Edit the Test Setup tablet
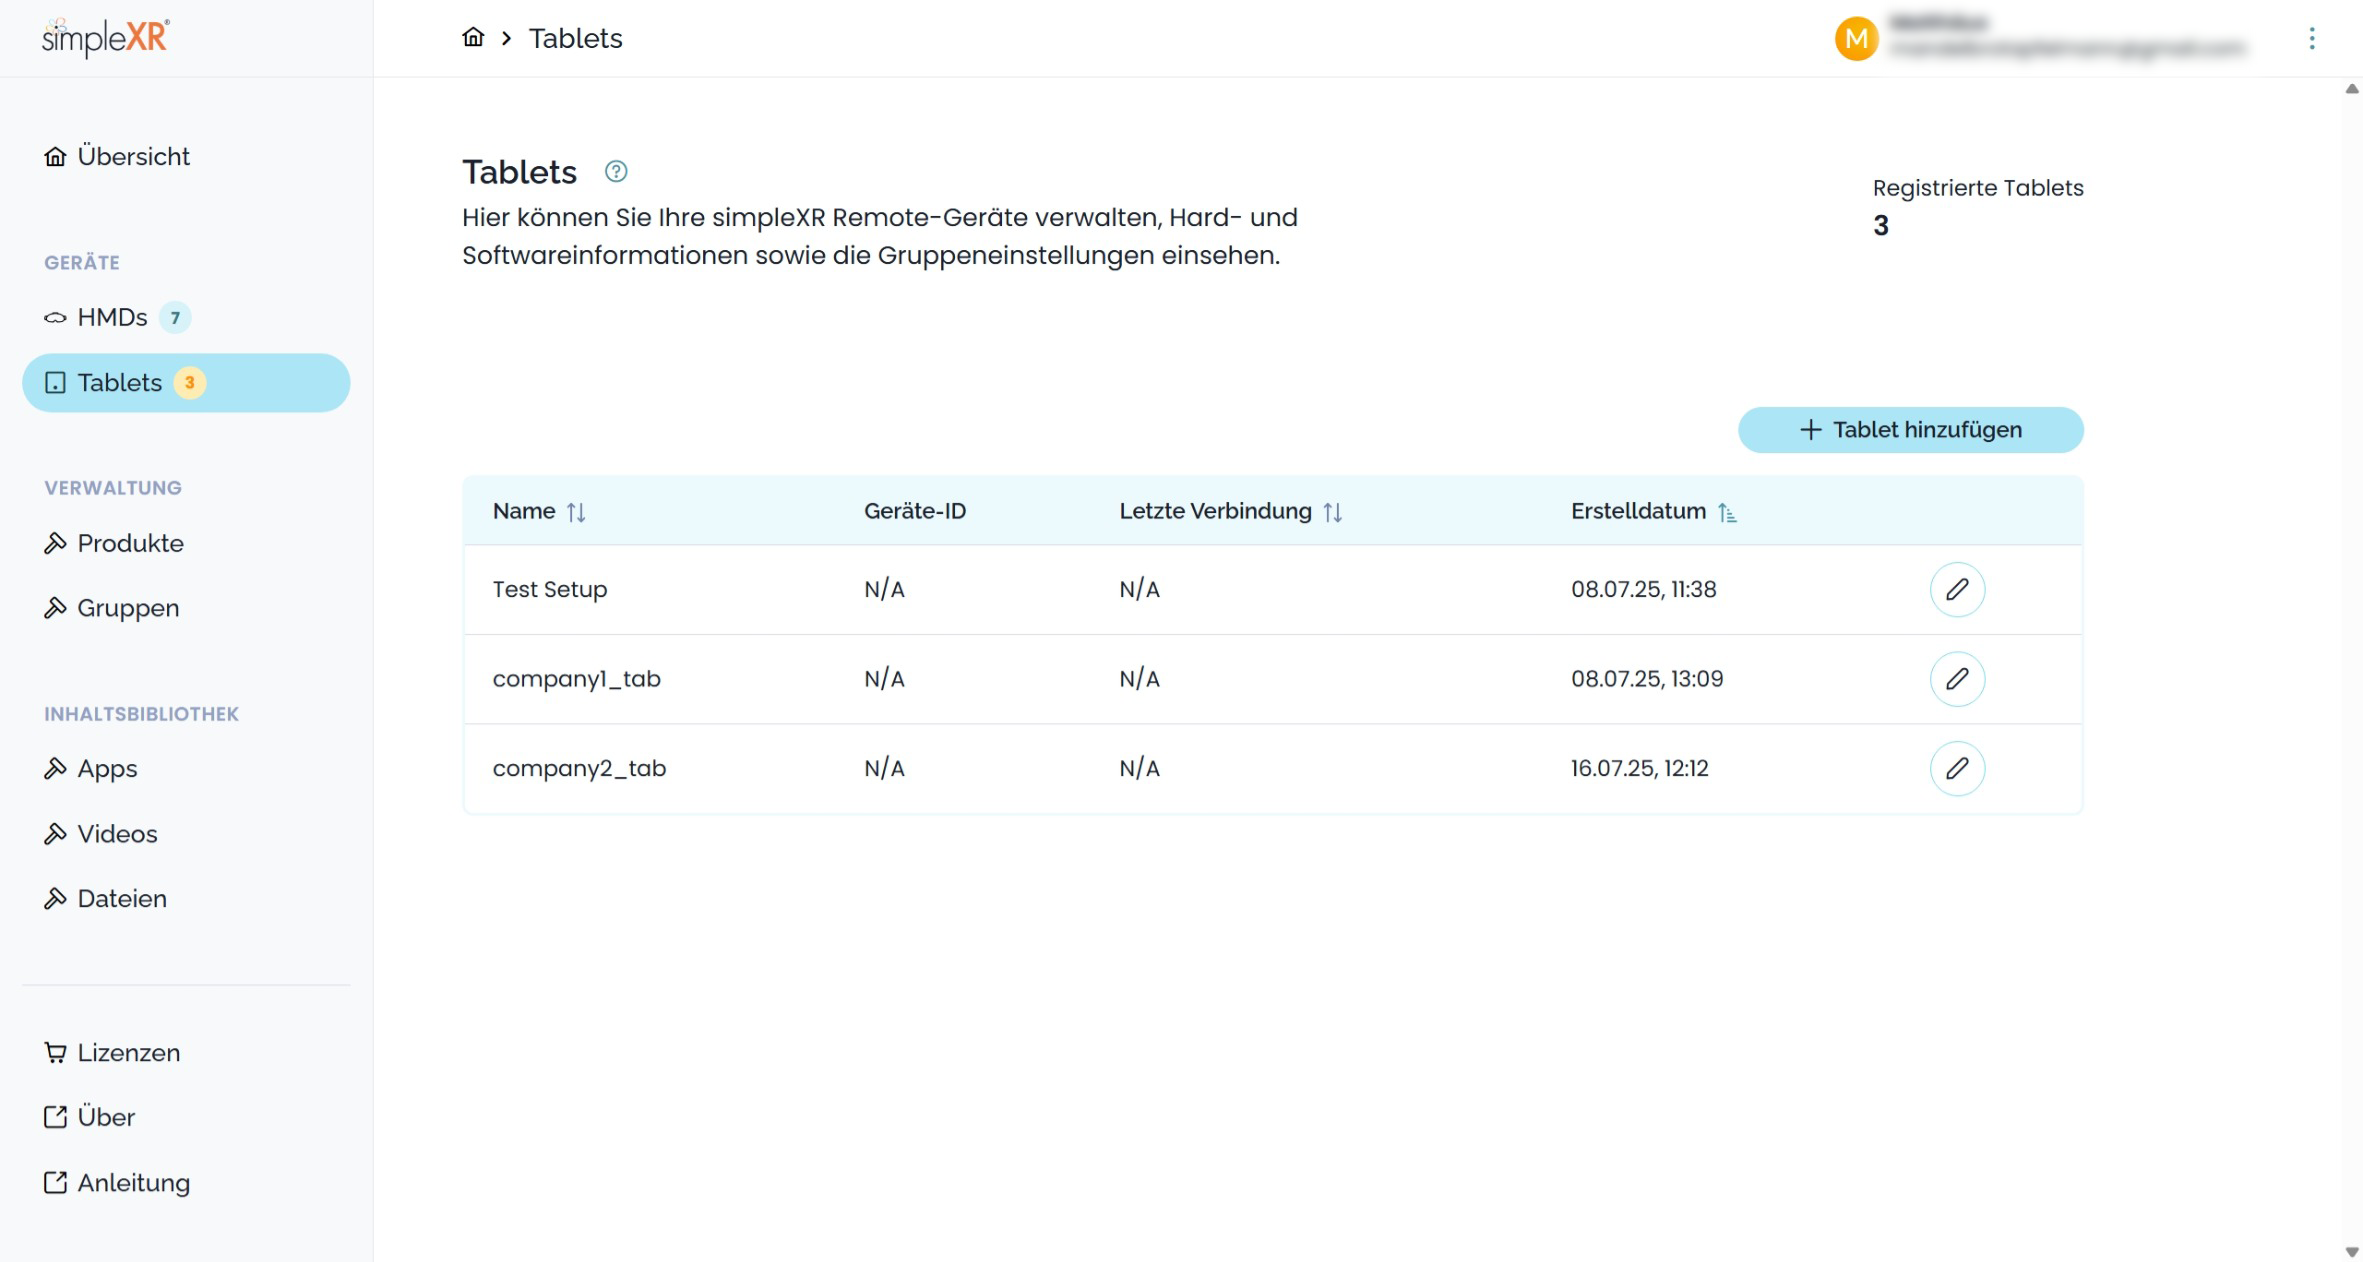Screen dimensions: 2363x1262 1956,590
